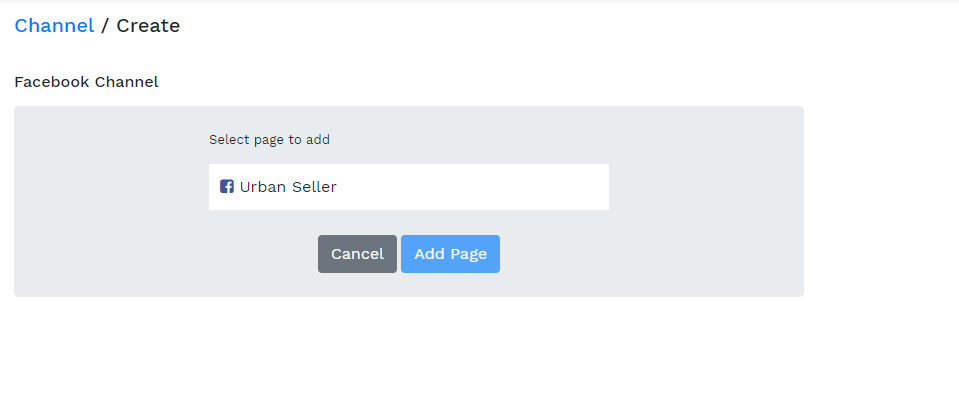This screenshot has height=400, width=959.
Task: Select the Urban Seller page row
Action: point(408,187)
